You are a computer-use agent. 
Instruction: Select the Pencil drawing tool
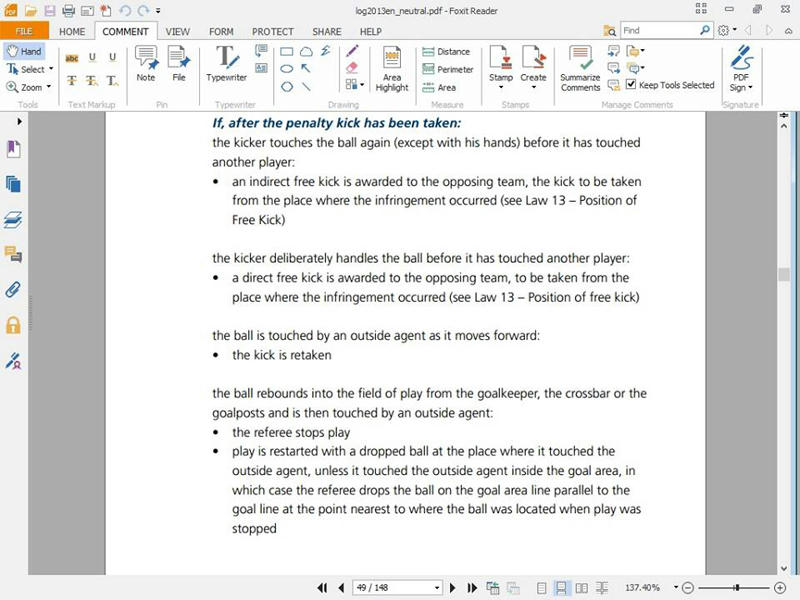[x=352, y=51]
